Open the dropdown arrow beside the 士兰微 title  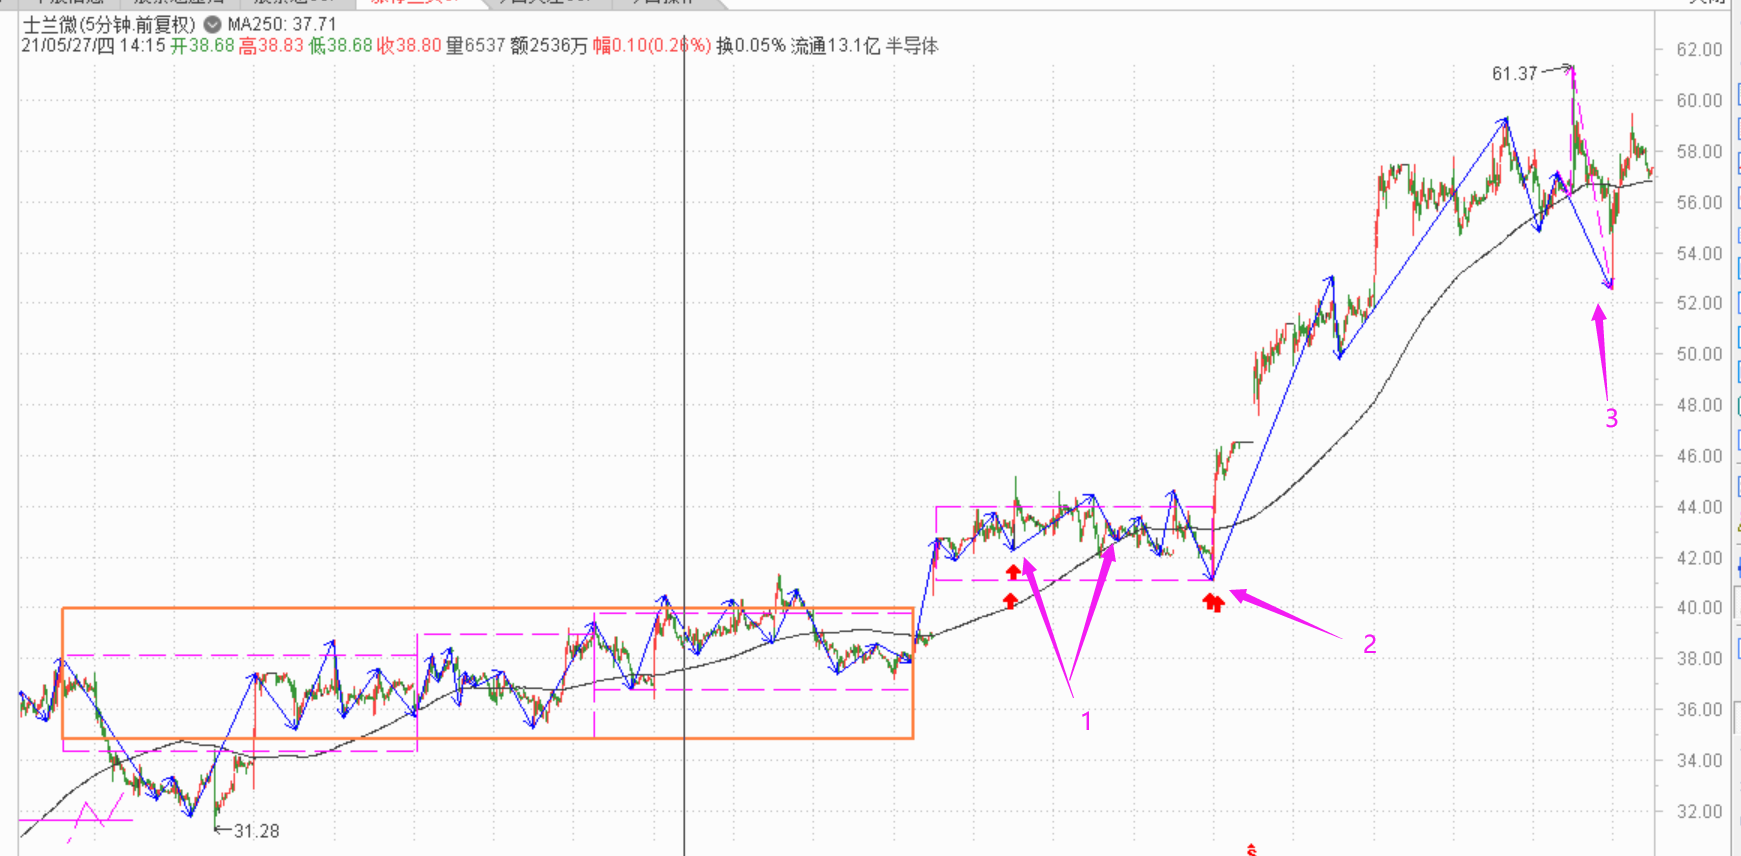212,24
